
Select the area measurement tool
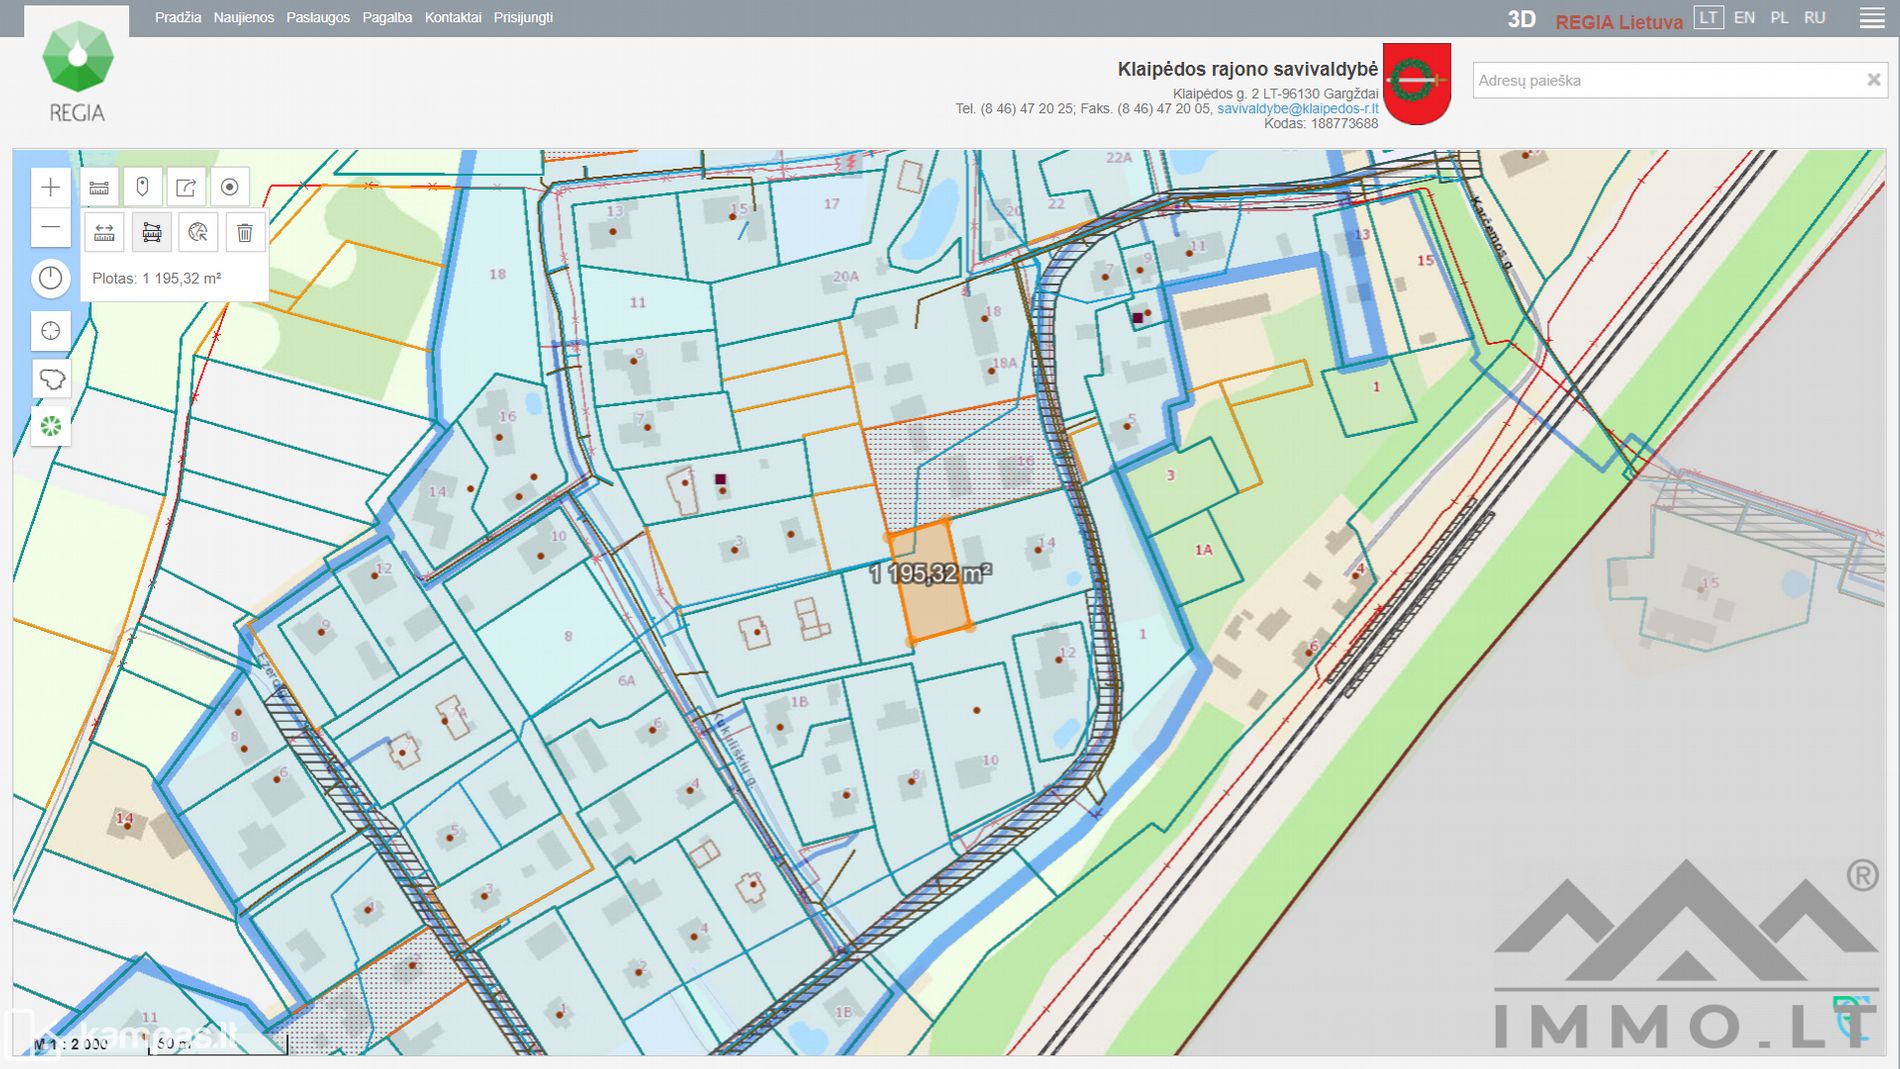(x=152, y=233)
